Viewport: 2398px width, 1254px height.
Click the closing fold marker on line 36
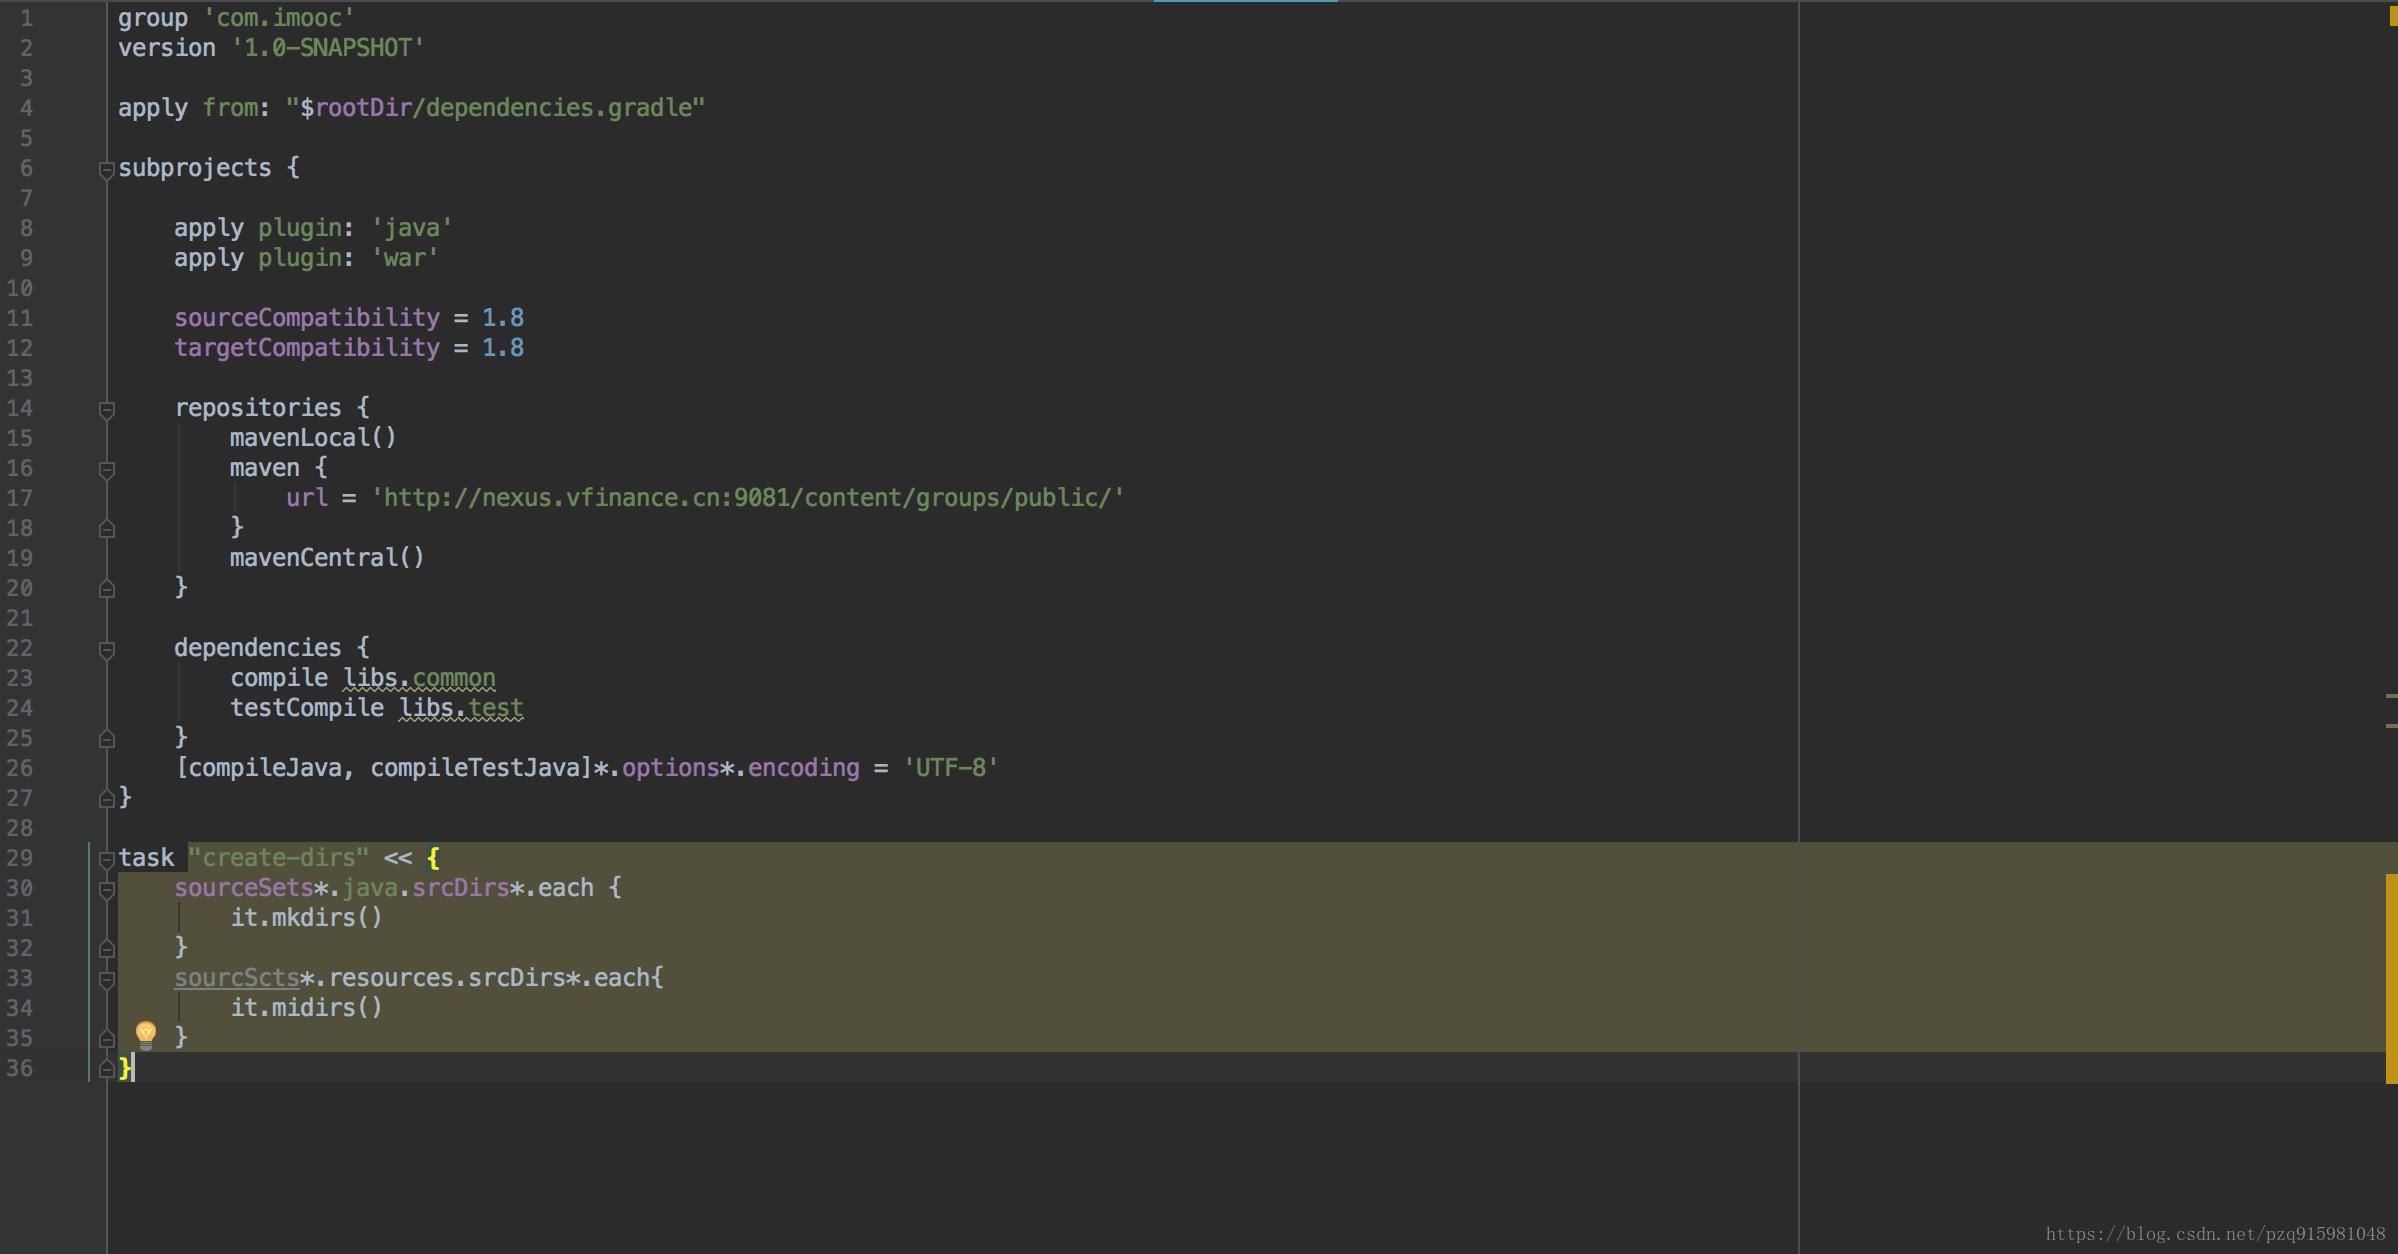click(106, 1069)
